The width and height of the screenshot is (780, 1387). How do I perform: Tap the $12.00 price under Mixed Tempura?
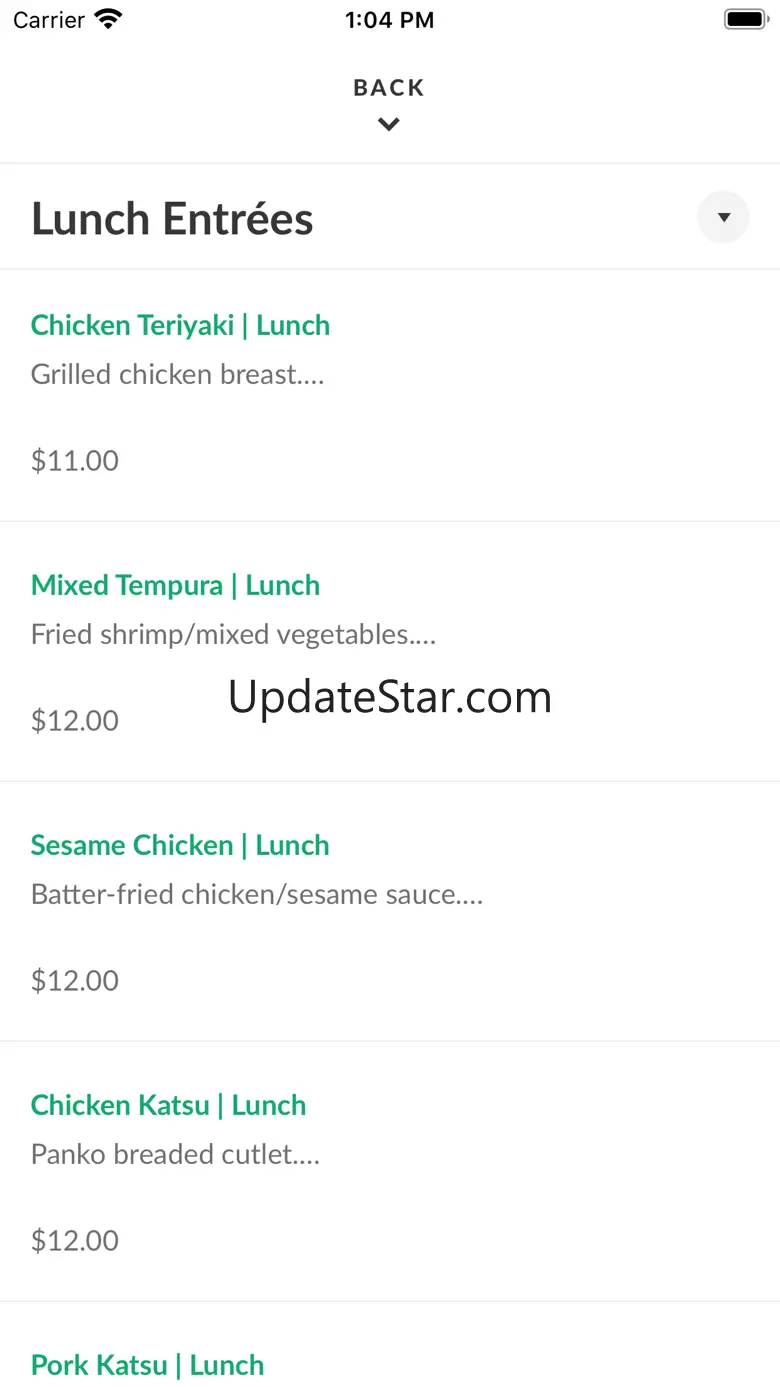coord(75,720)
